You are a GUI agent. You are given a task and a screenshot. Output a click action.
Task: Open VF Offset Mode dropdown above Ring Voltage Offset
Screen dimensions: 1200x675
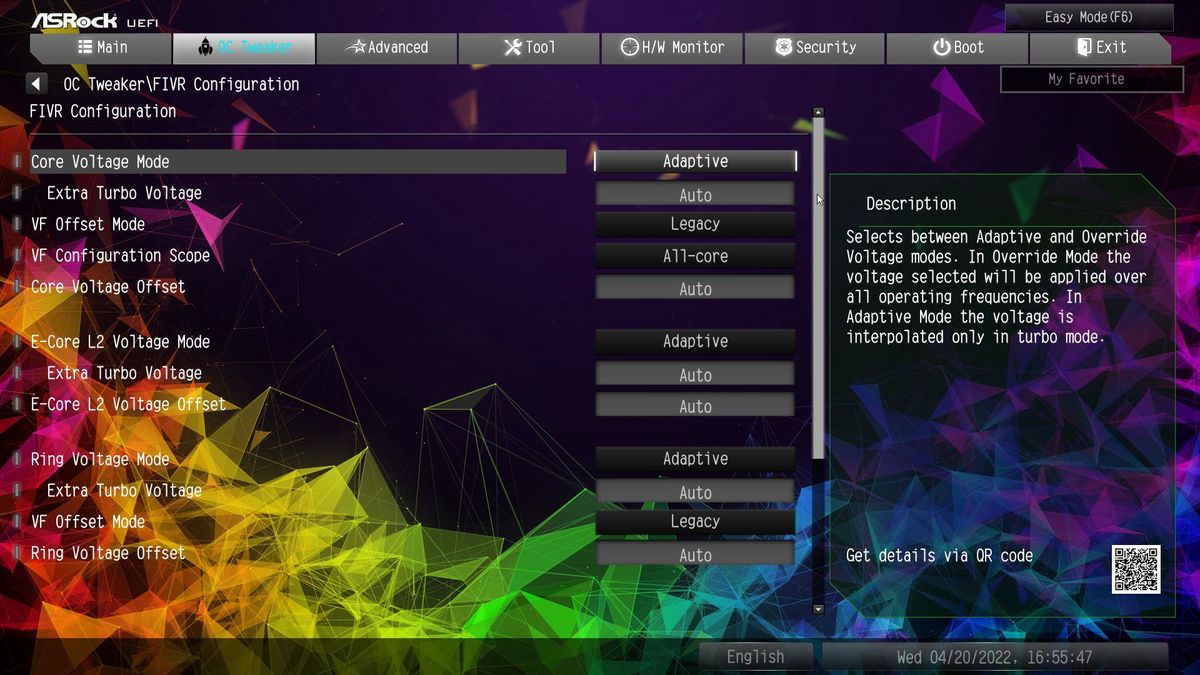point(695,521)
